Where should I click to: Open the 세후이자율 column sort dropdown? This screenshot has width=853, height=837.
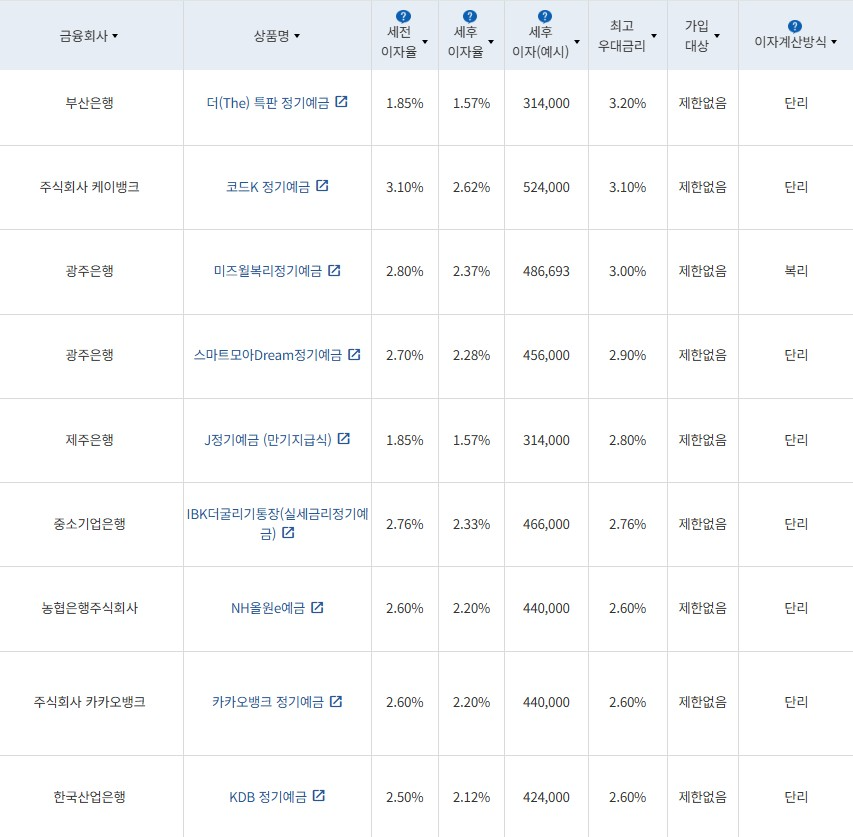(x=490, y=41)
